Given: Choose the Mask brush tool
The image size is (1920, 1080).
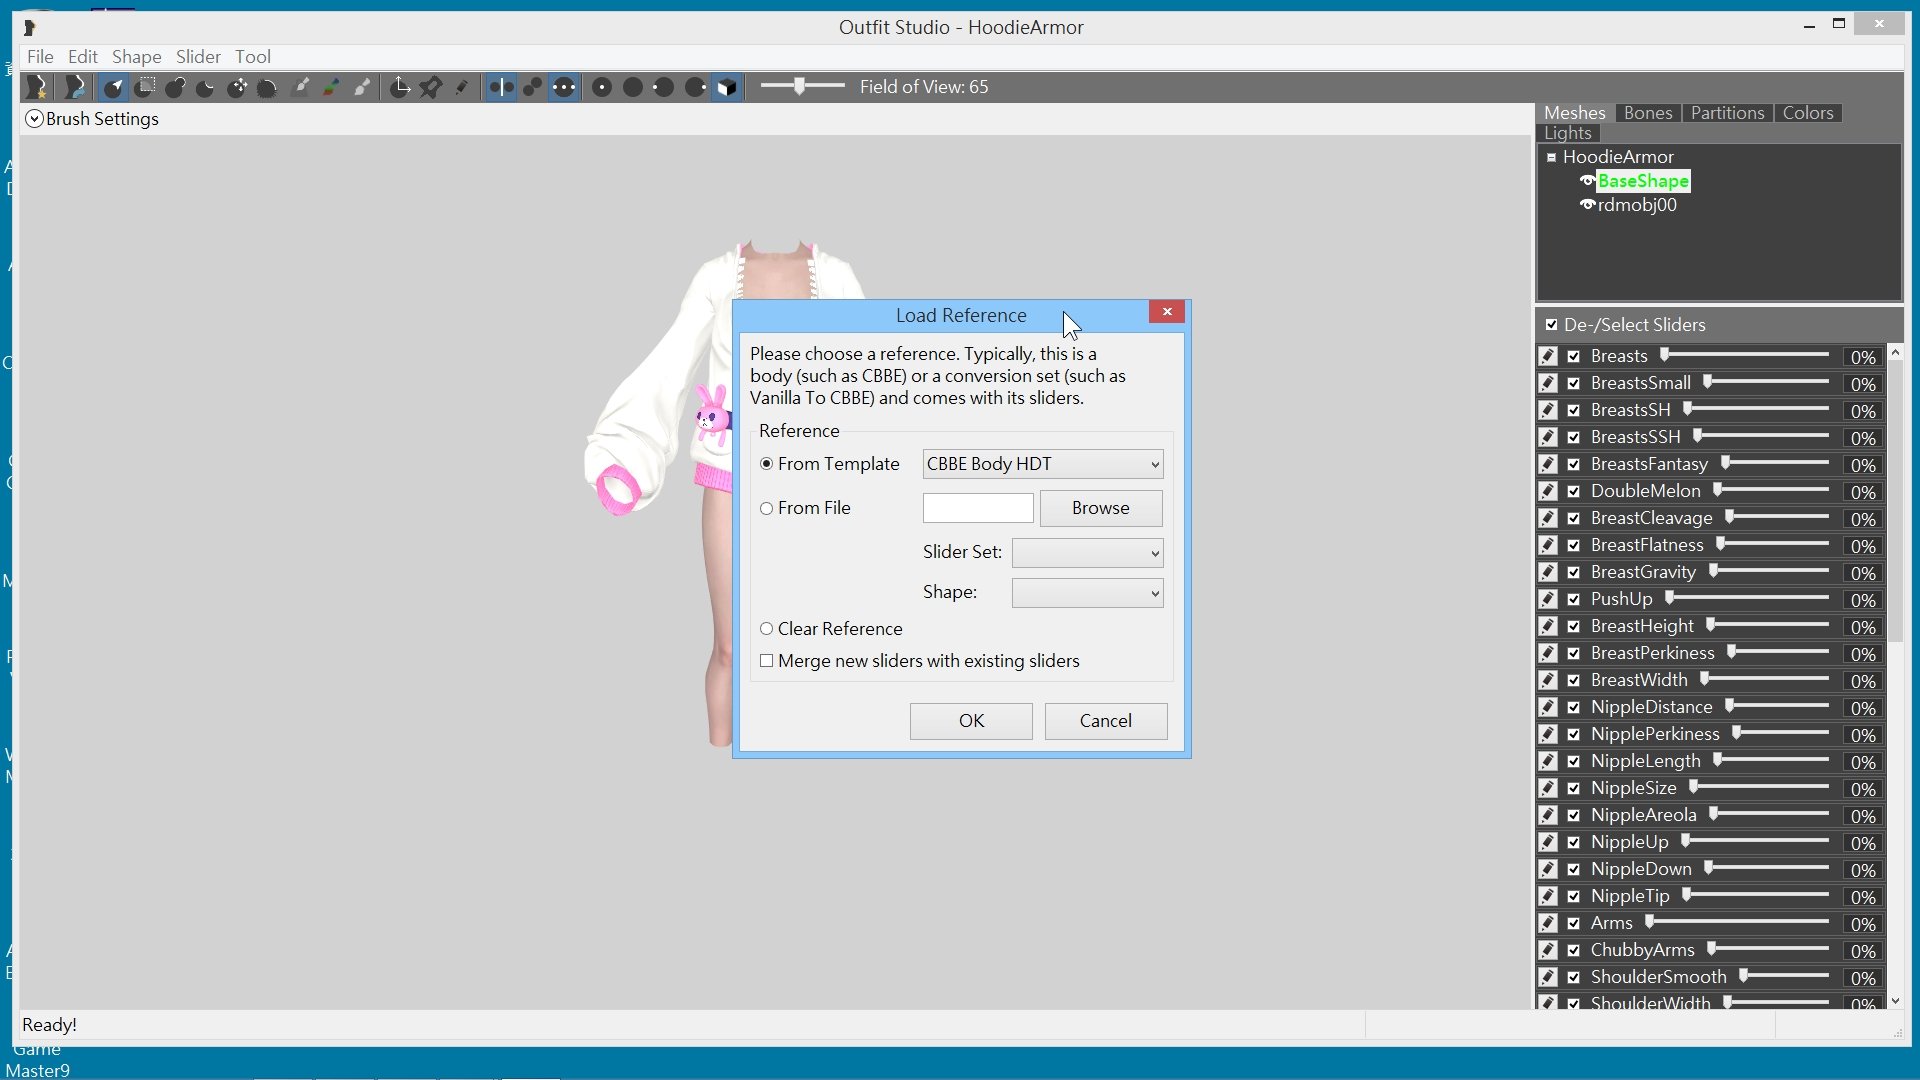Looking at the screenshot, I should [x=145, y=88].
